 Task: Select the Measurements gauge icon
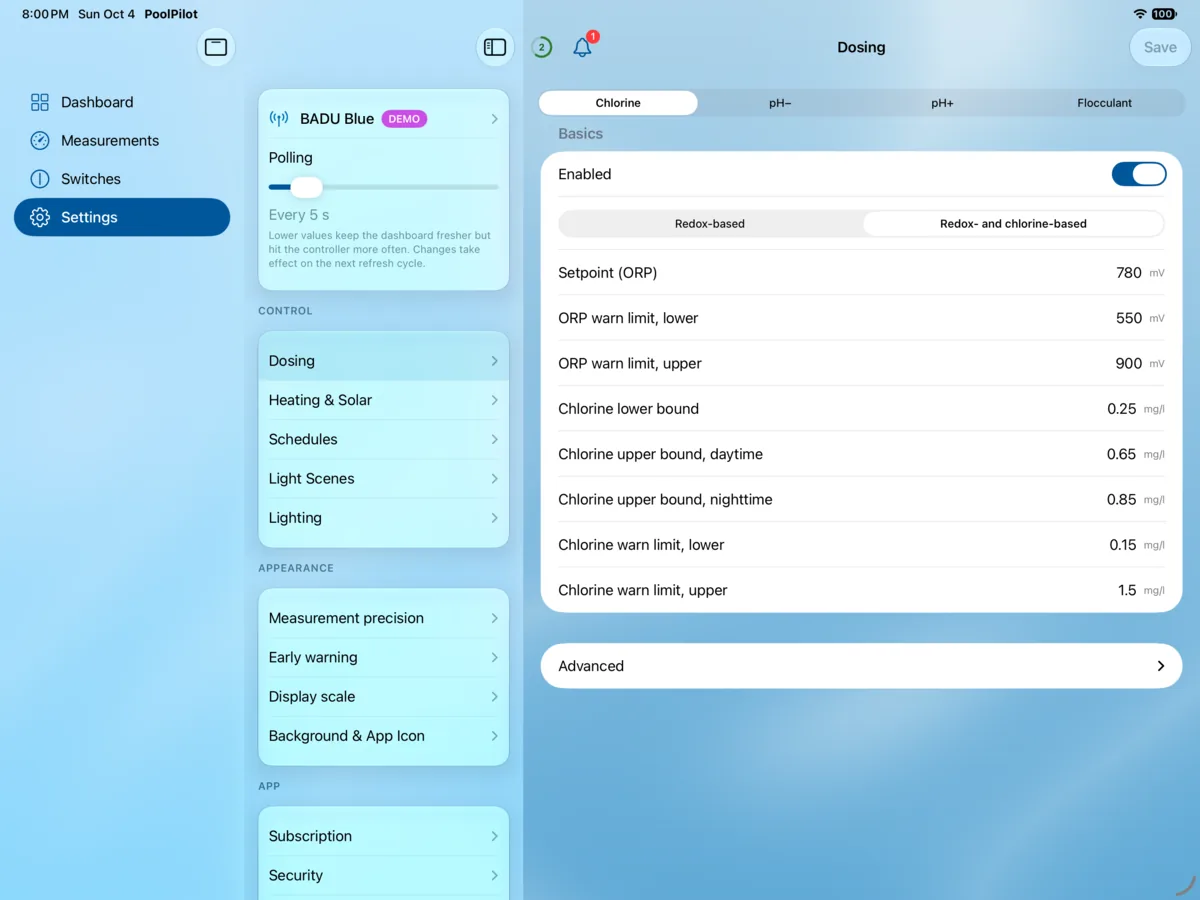click(x=40, y=140)
